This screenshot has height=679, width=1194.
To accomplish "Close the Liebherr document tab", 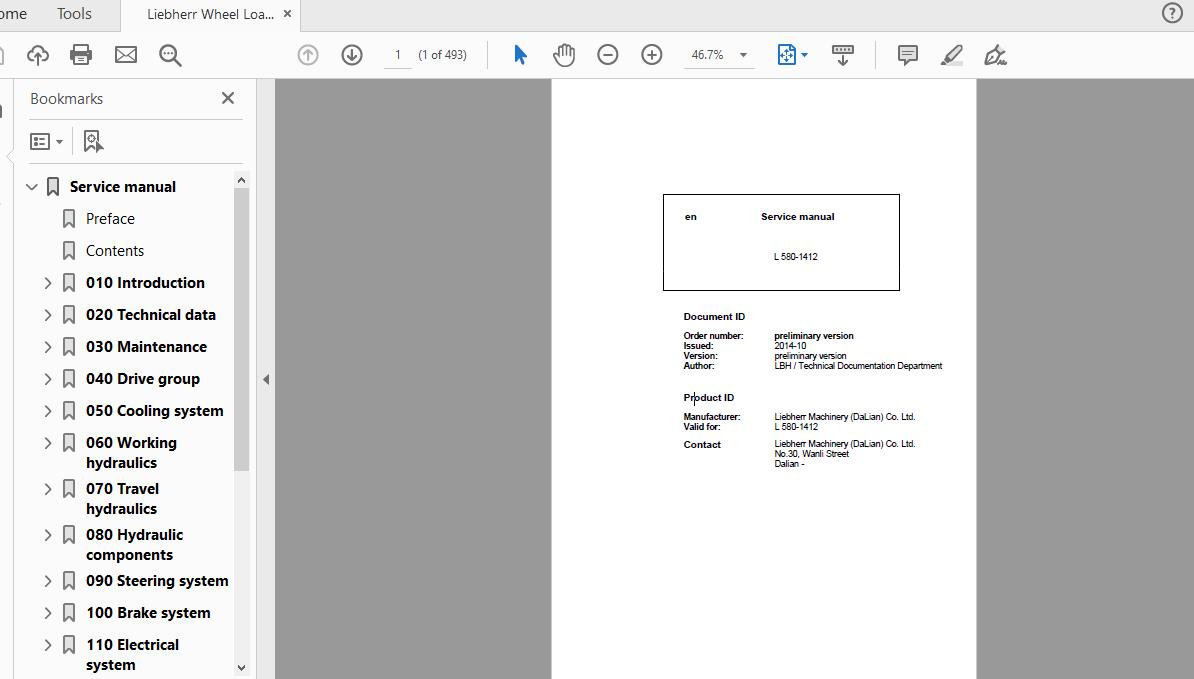I will point(287,14).
